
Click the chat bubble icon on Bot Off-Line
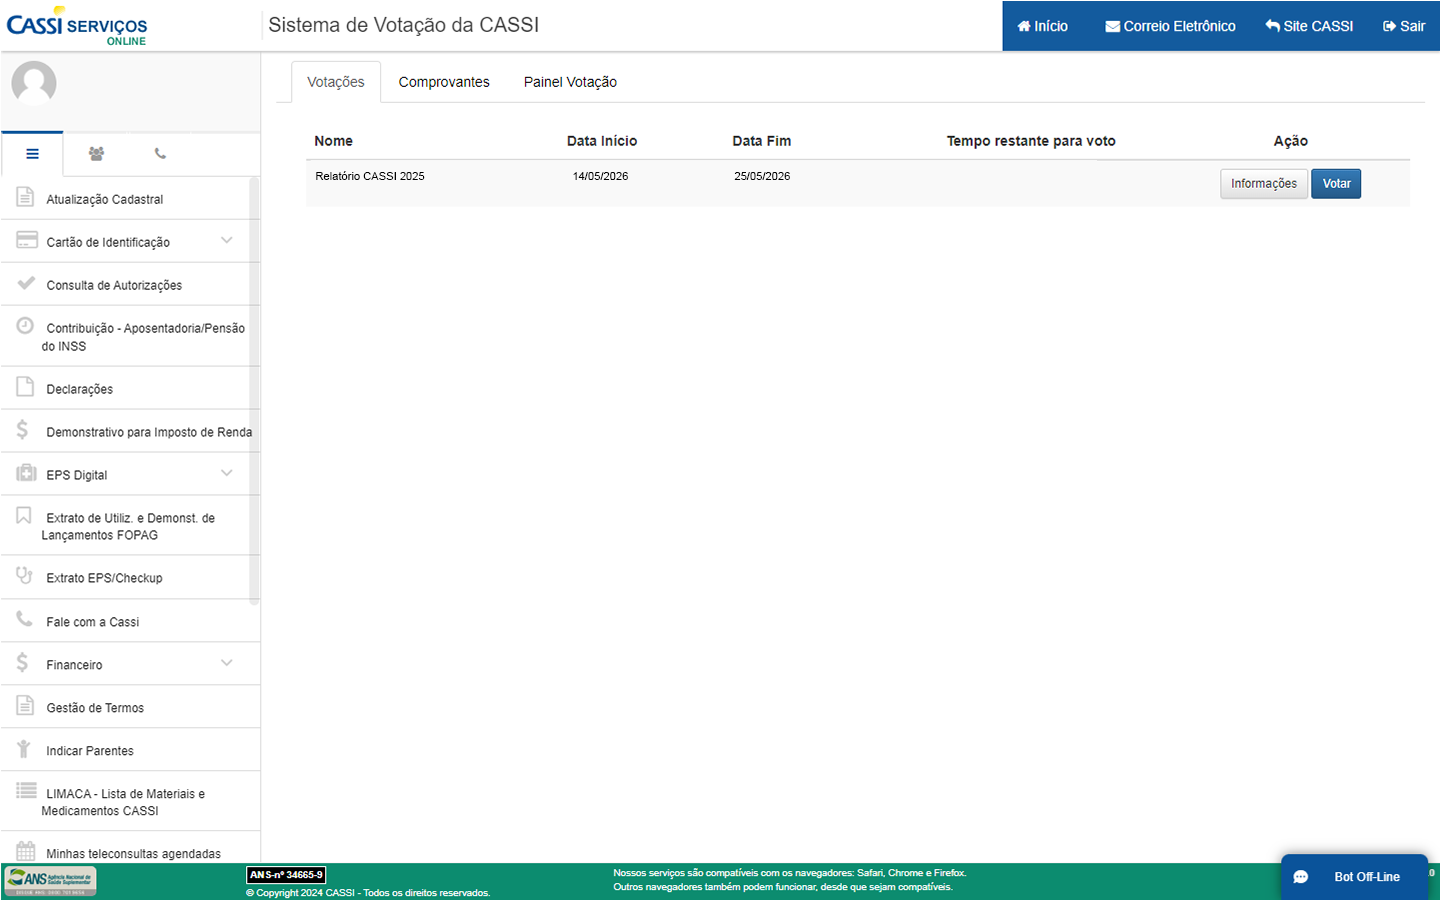1301,877
